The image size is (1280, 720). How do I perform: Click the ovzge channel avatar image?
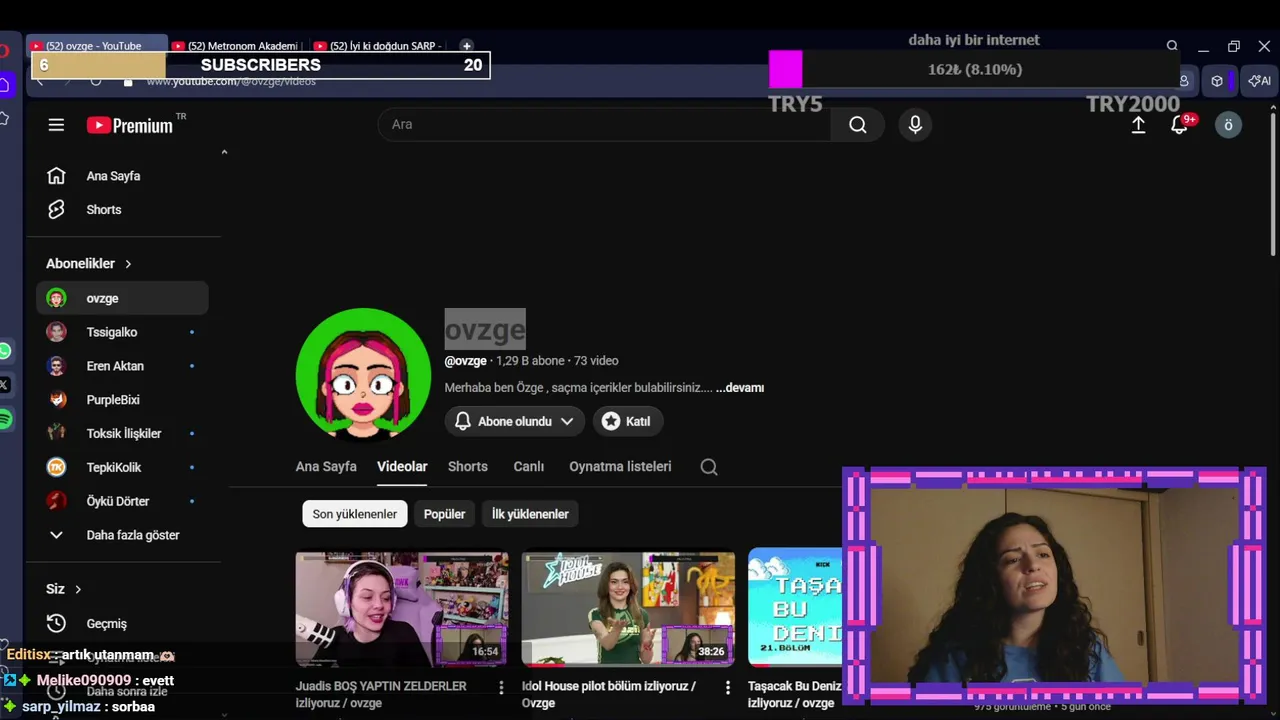coord(363,374)
